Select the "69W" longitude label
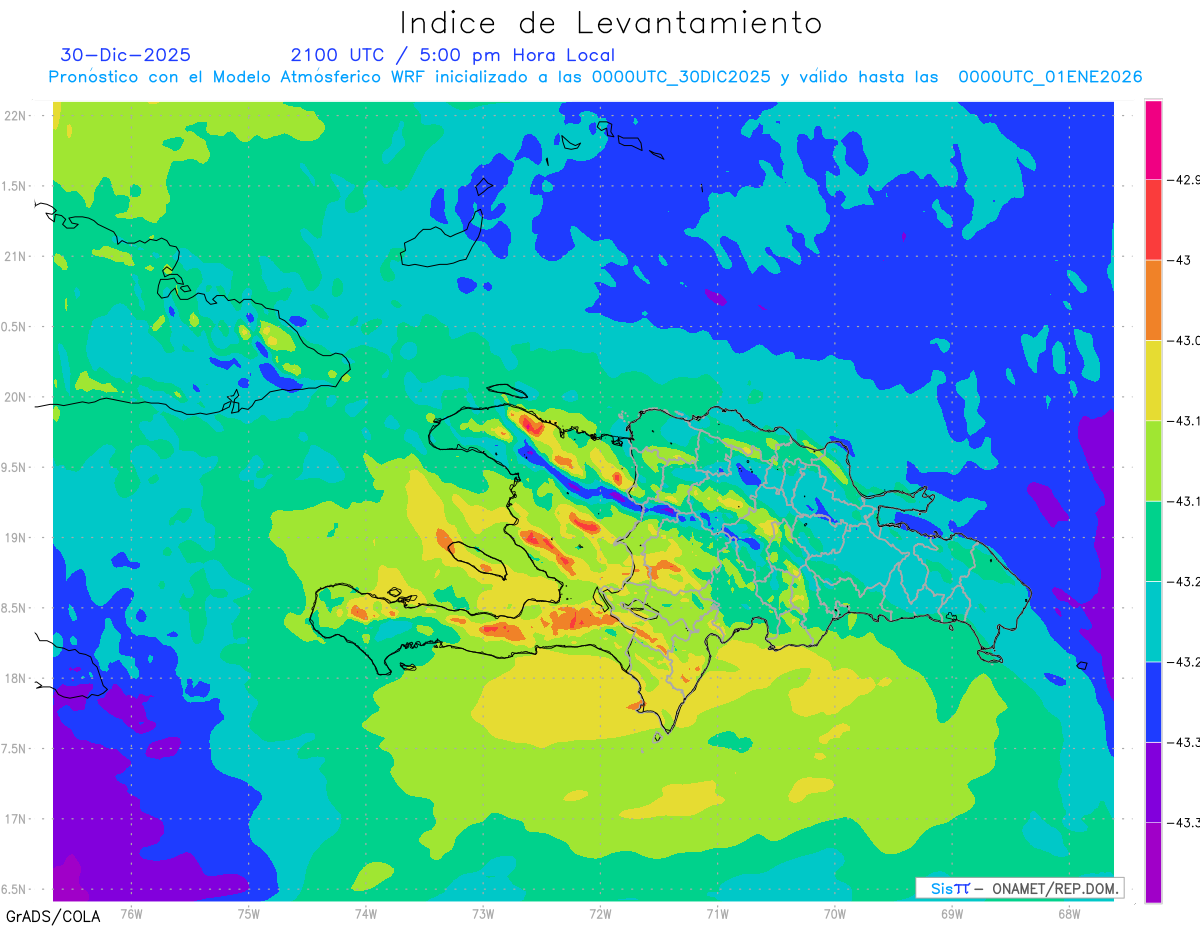The width and height of the screenshot is (1200, 927). [952, 913]
